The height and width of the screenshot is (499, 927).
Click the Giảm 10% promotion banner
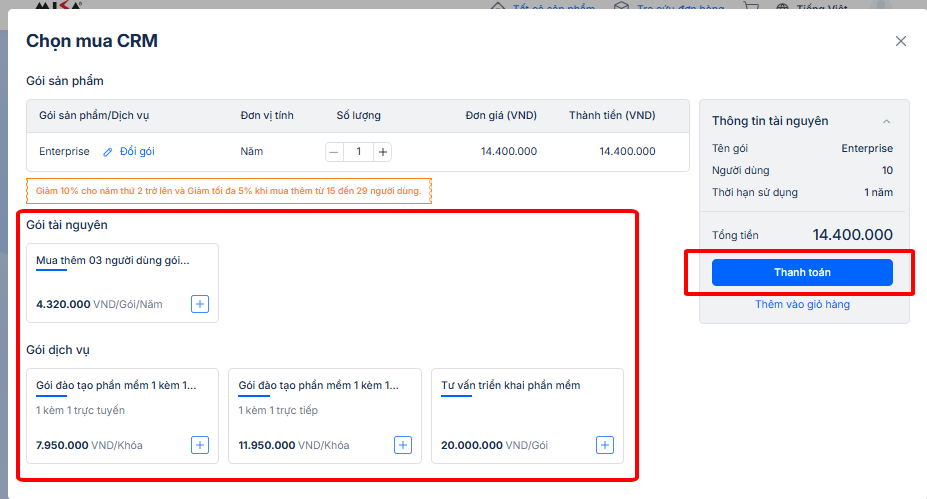coord(228,190)
